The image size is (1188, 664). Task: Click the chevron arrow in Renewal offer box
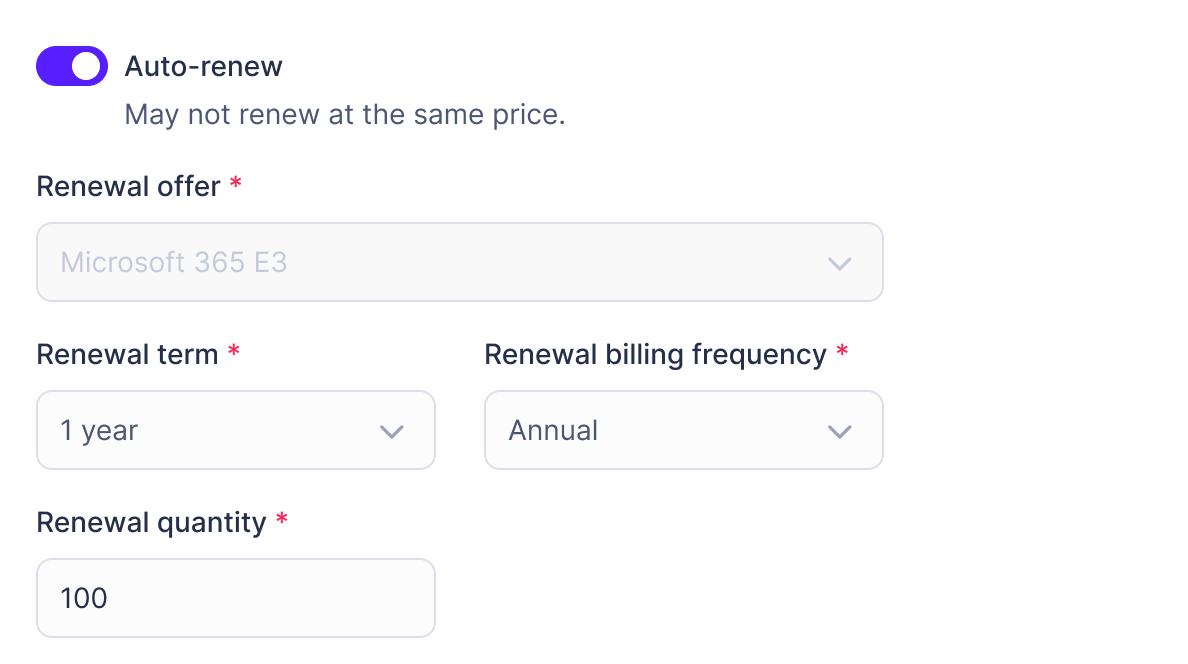839,263
